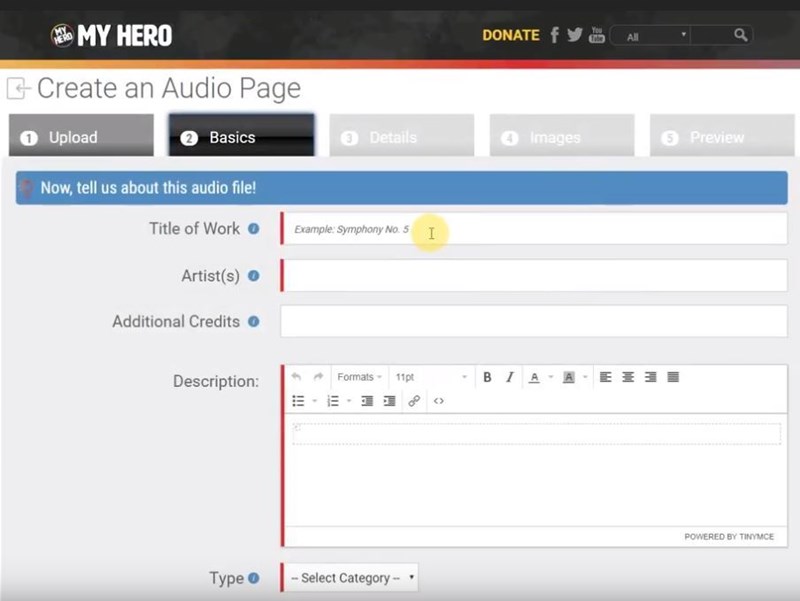Click the exit icon beside page title
This screenshot has height=601, width=800.
18,88
